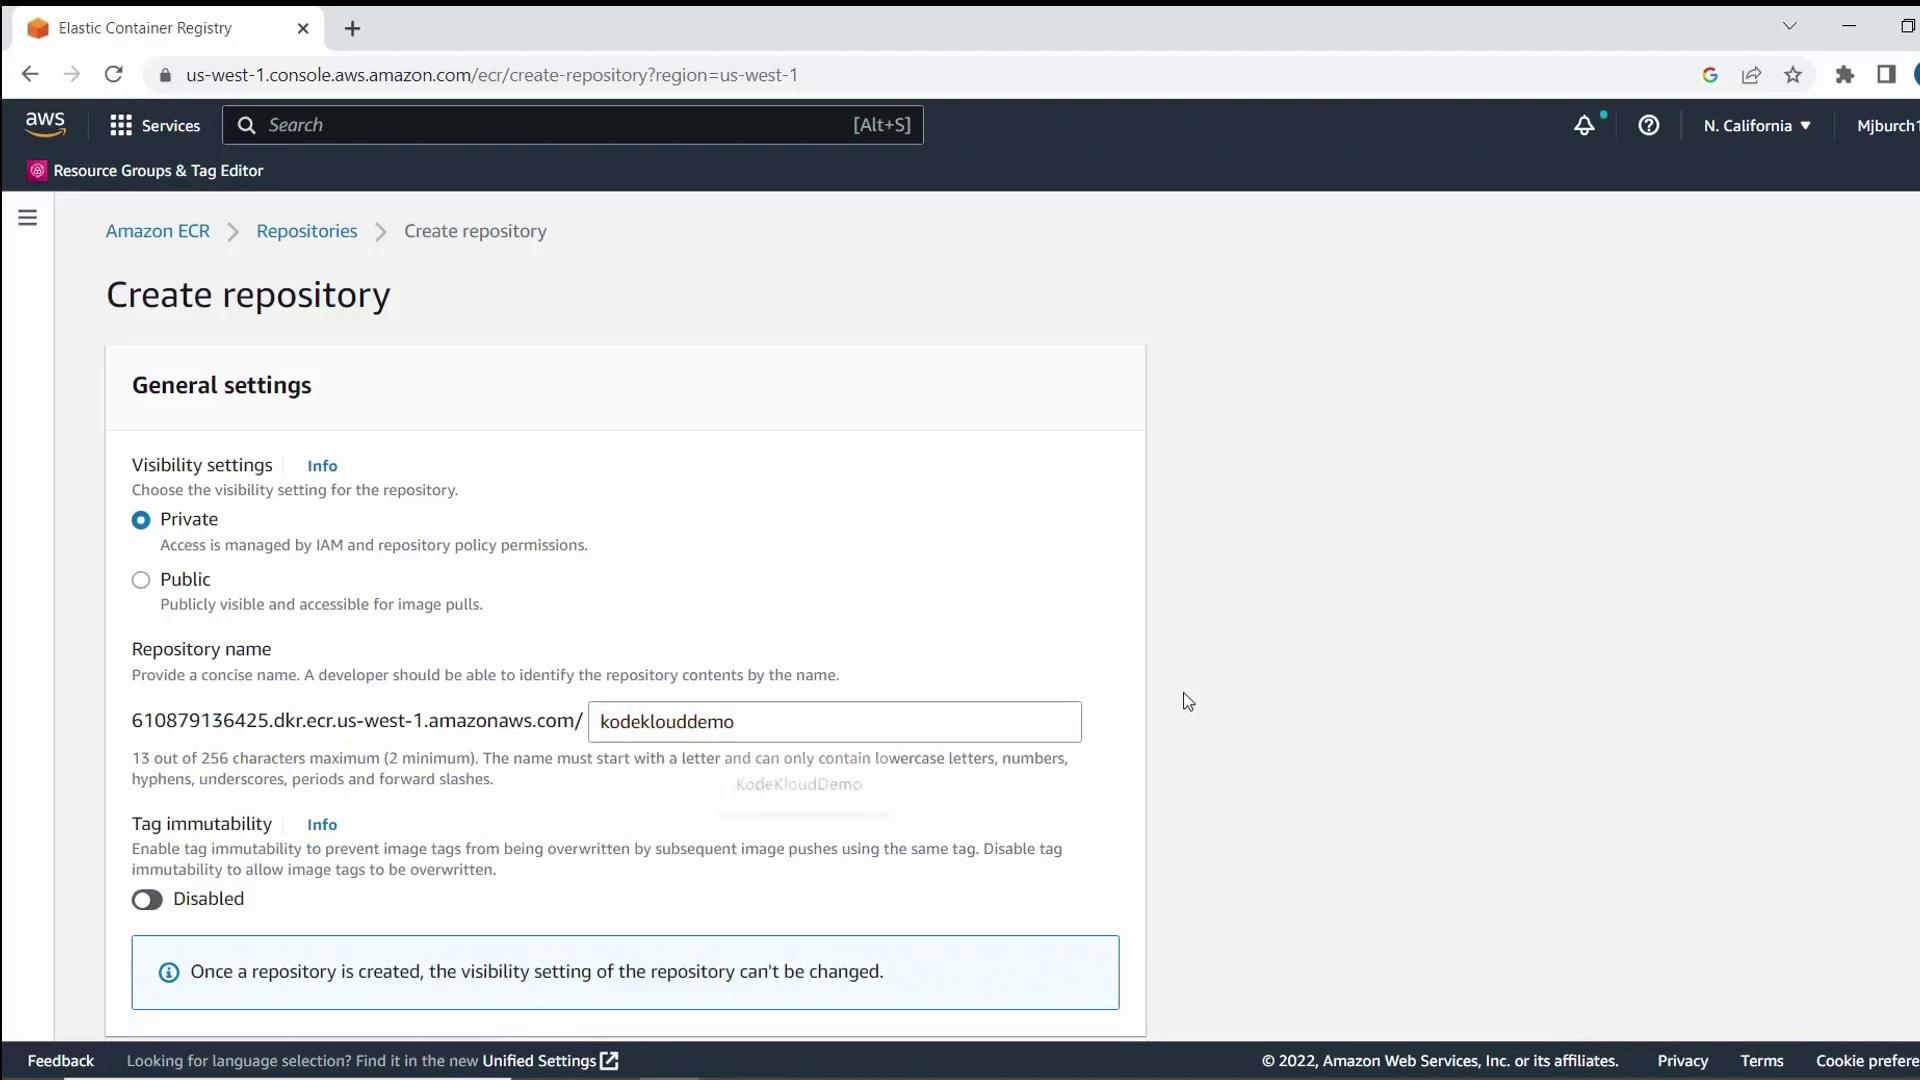Select the Private visibility radio button
The image size is (1920, 1080).
(141, 520)
